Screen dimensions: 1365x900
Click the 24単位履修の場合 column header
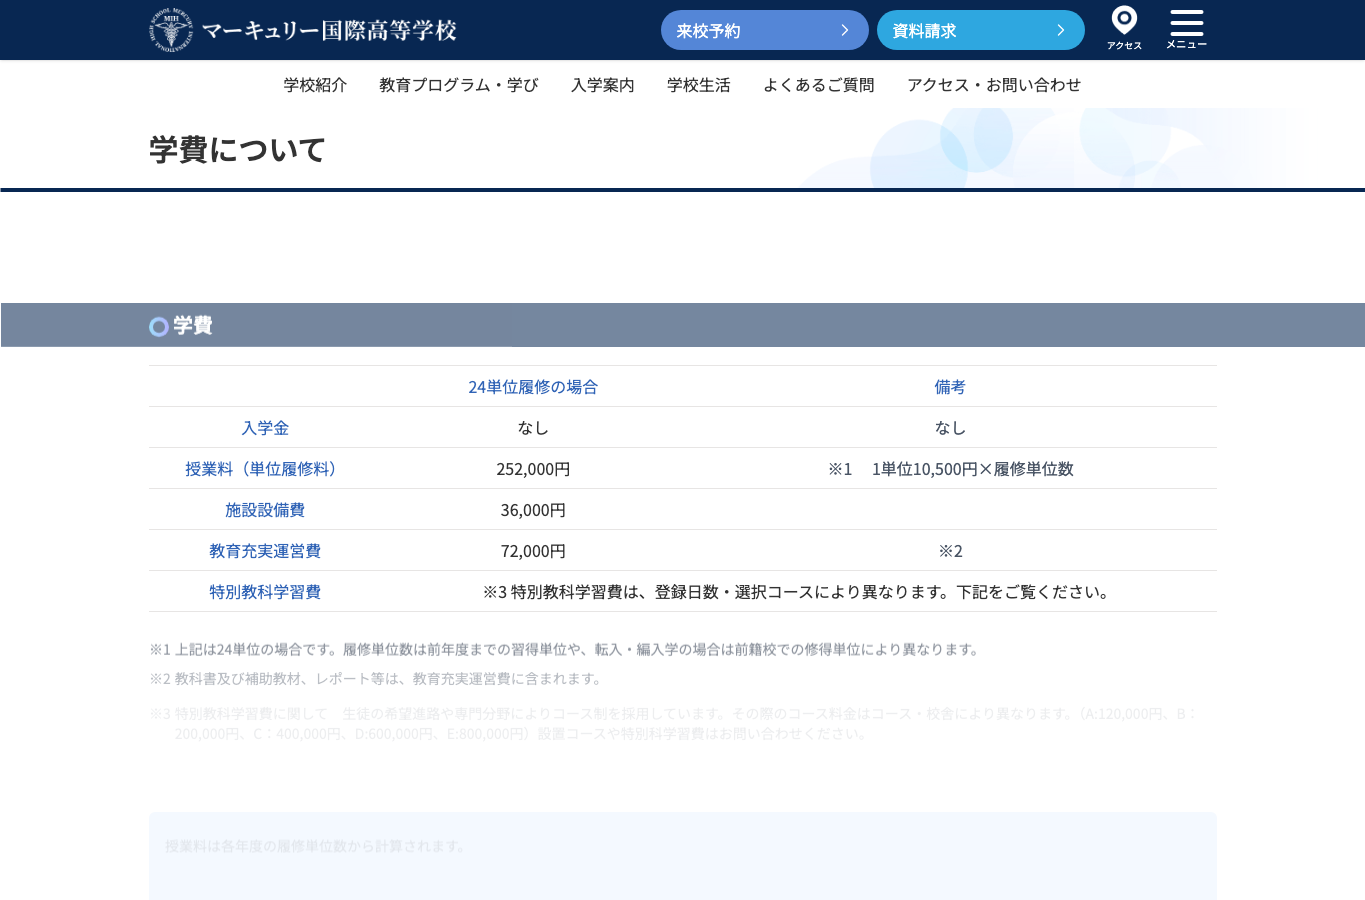pos(533,387)
